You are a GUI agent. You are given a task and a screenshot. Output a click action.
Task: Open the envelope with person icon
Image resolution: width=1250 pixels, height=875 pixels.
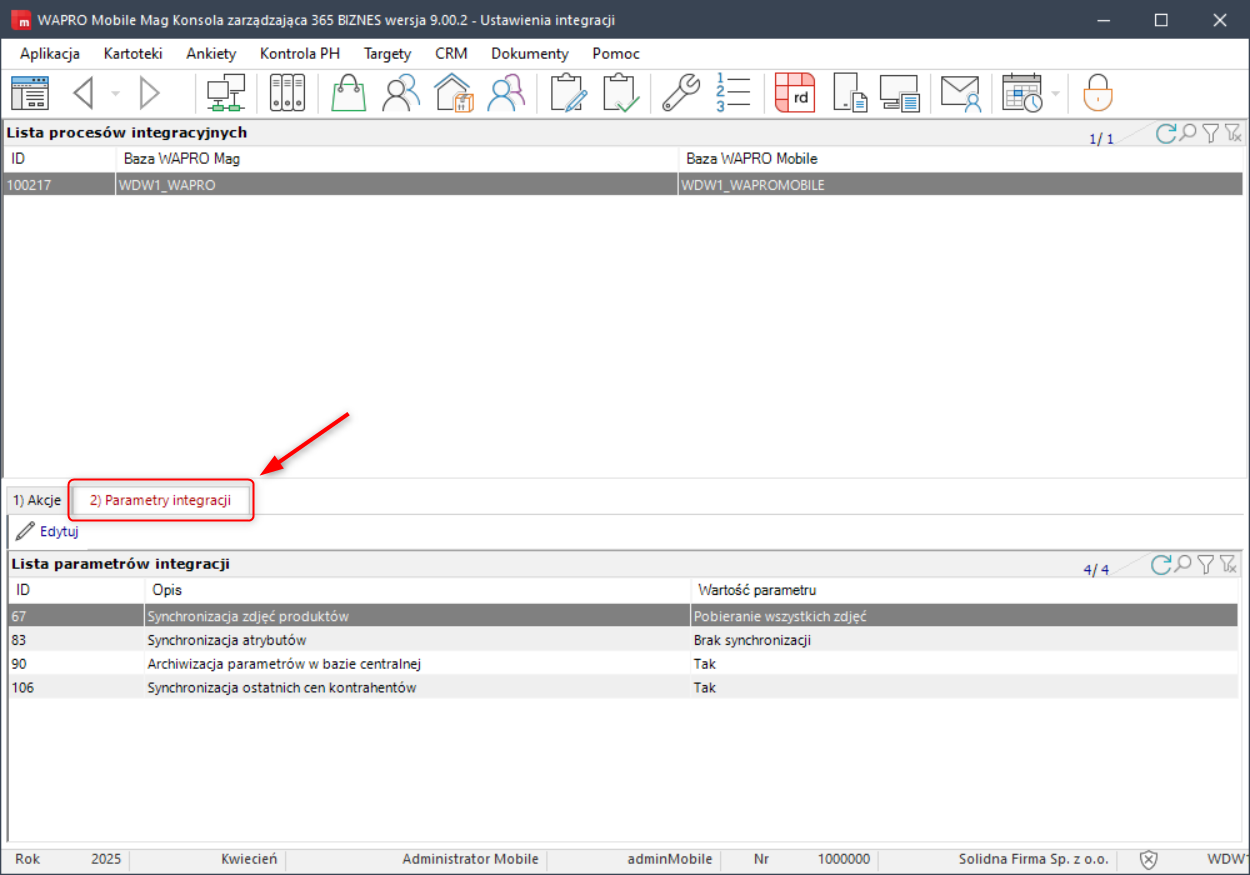coord(961,93)
